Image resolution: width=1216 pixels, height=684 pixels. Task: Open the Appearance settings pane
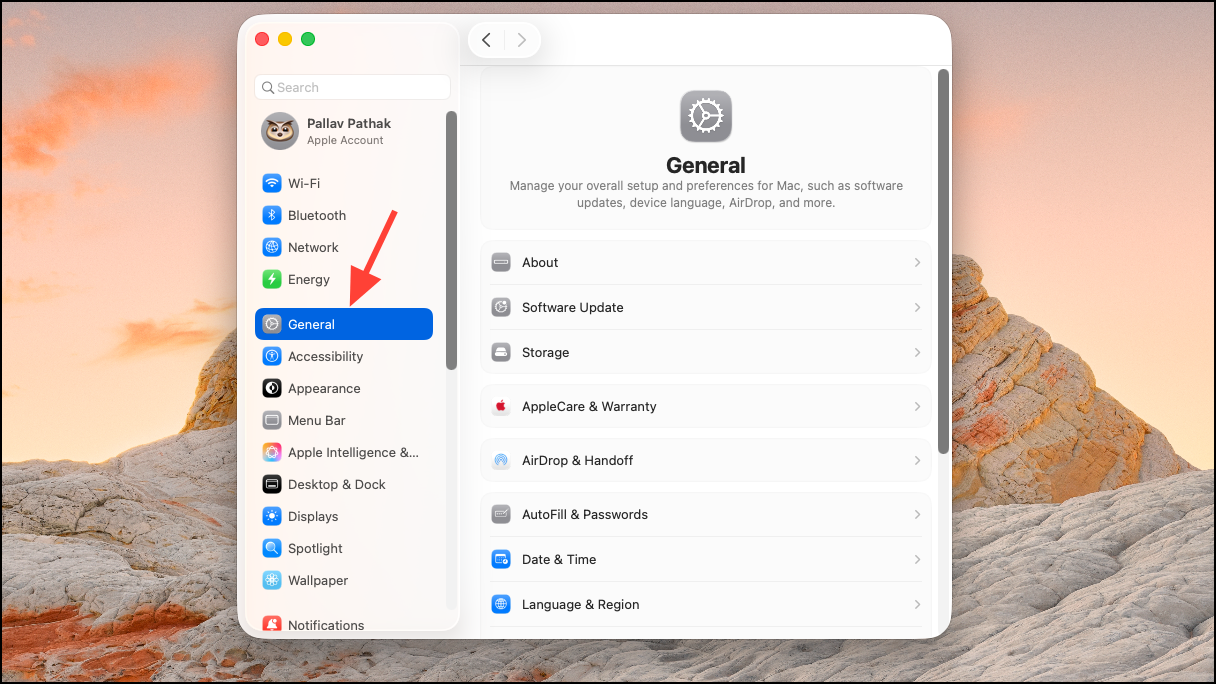344,388
